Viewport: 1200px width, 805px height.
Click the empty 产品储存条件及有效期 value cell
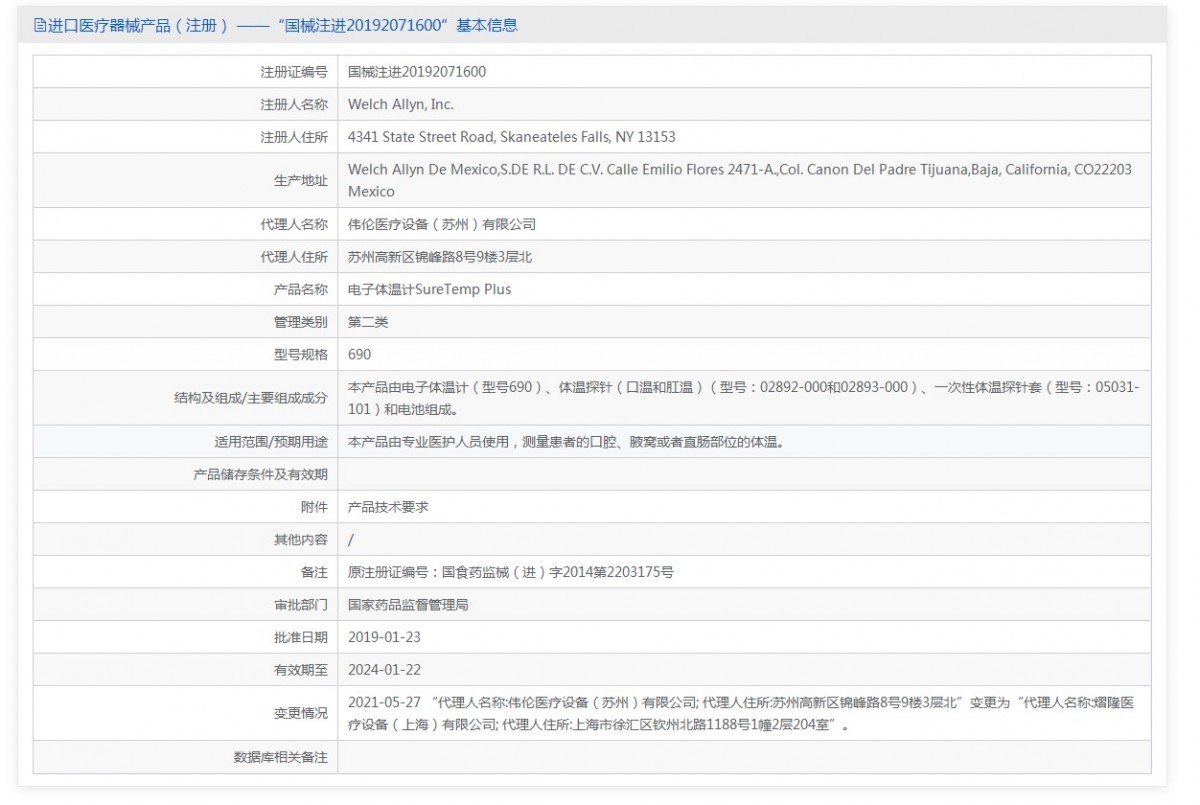coord(742,474)
